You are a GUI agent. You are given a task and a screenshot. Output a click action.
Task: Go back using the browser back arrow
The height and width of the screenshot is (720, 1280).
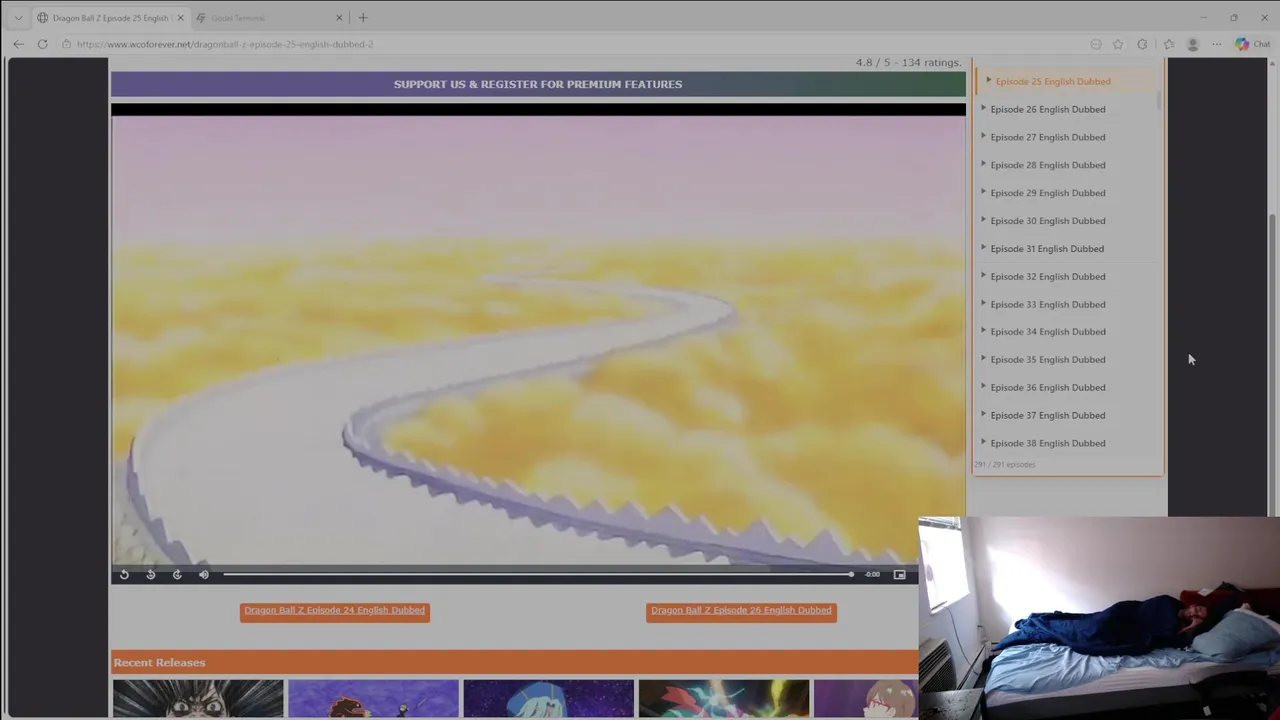(x=18, y=44)
